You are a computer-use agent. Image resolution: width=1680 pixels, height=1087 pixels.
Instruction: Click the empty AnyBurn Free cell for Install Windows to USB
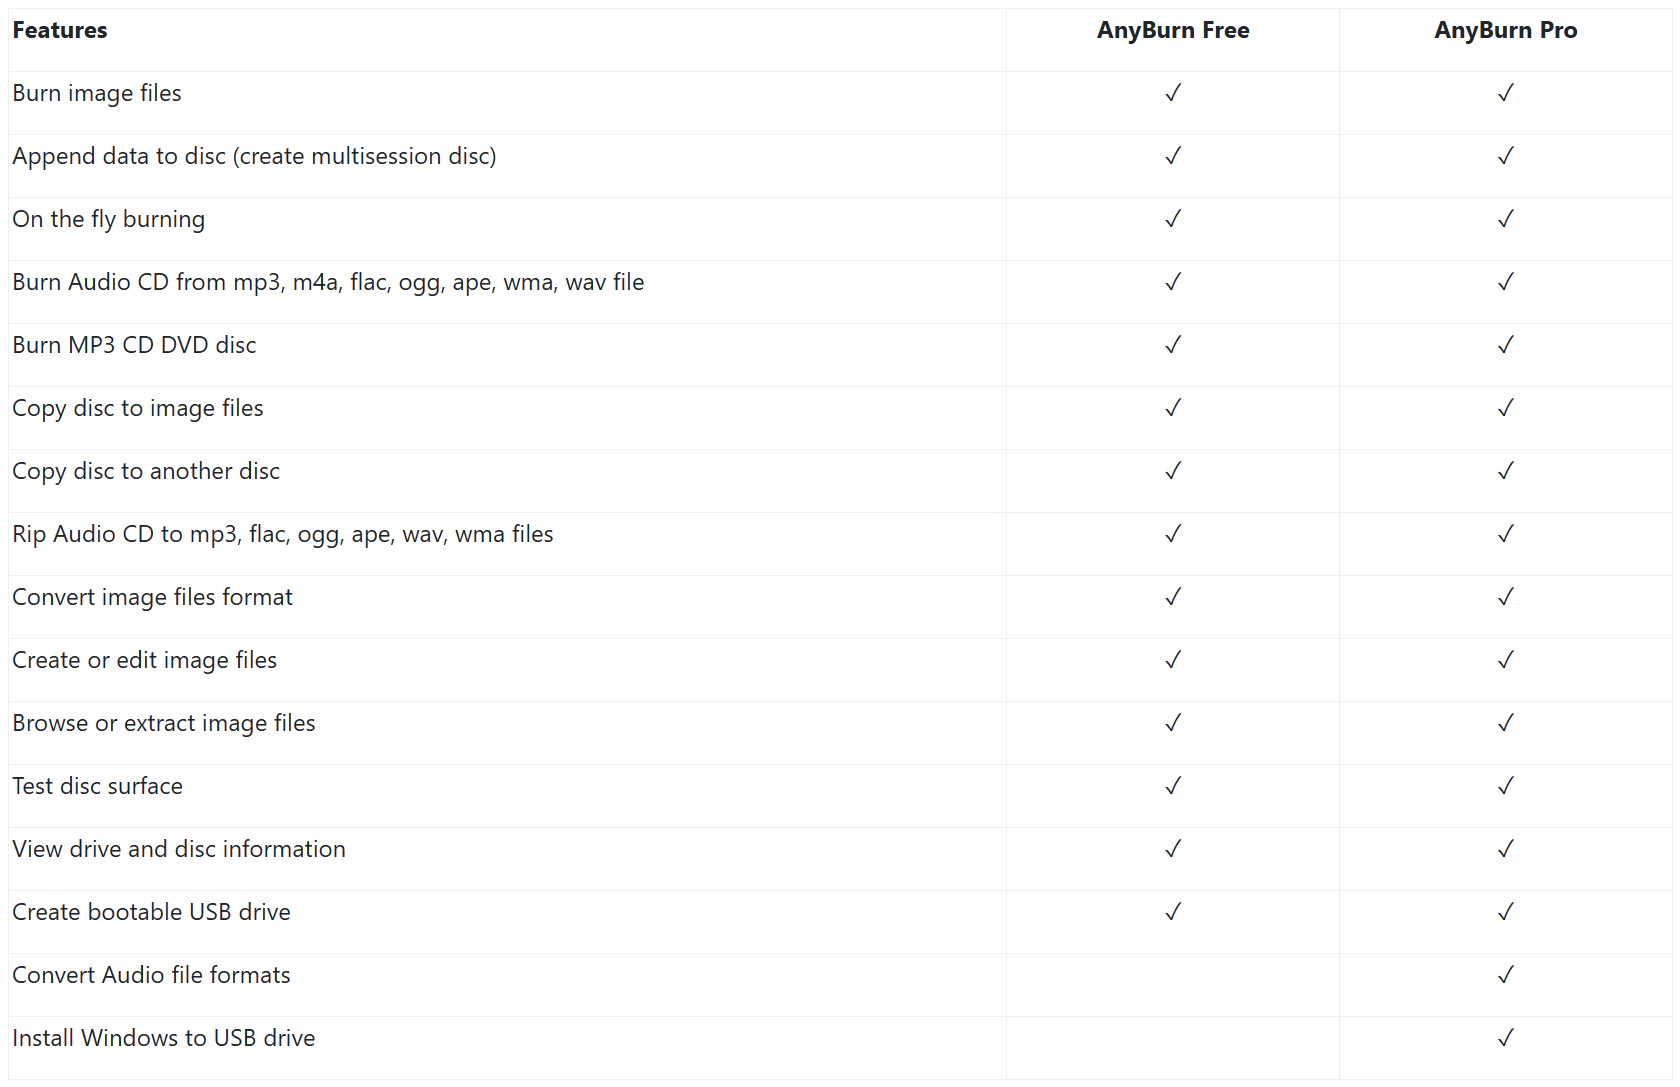(x=1173, y=1048)
